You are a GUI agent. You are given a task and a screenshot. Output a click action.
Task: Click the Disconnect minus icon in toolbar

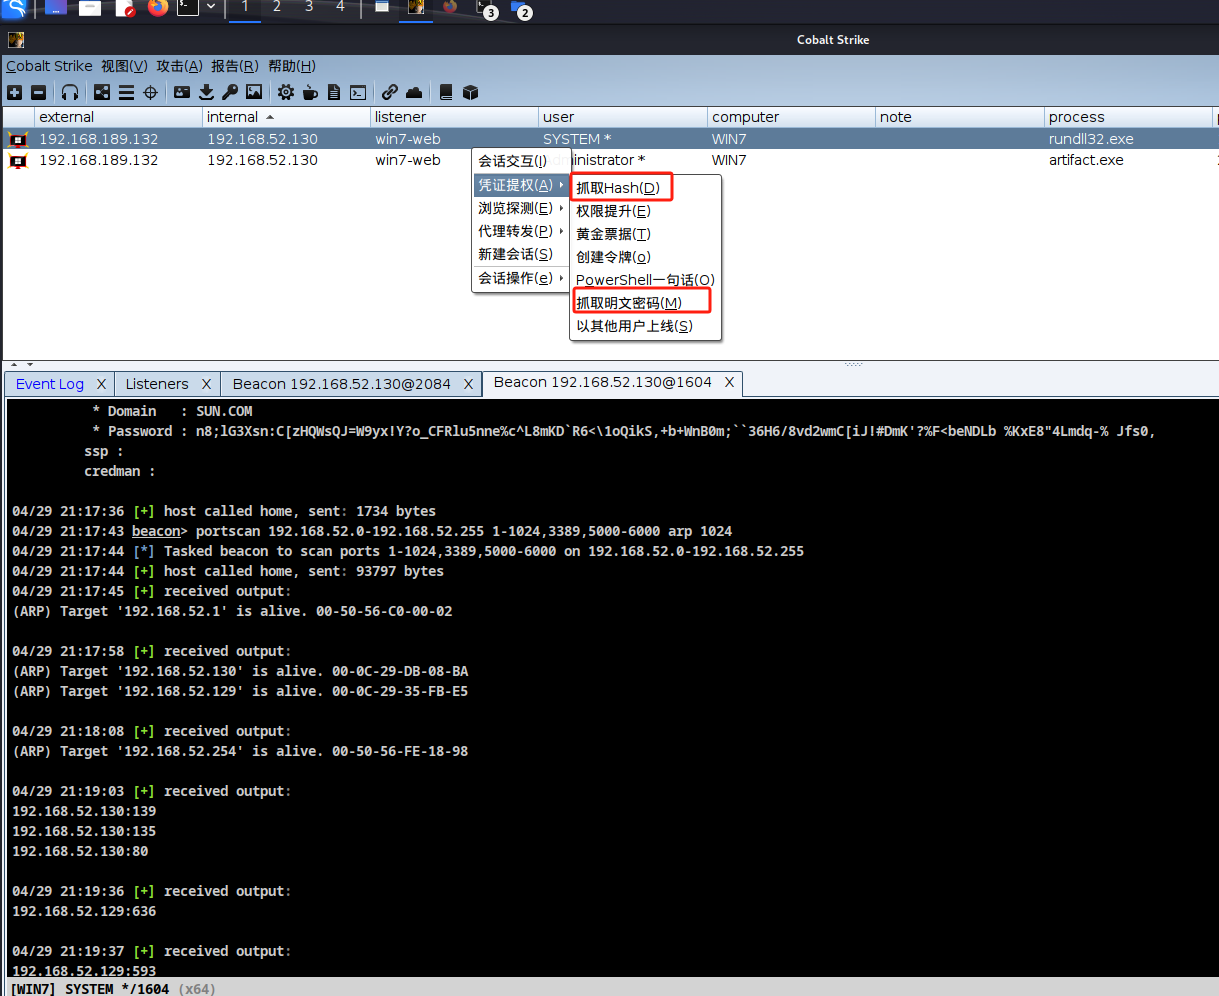tap(38, 92)
